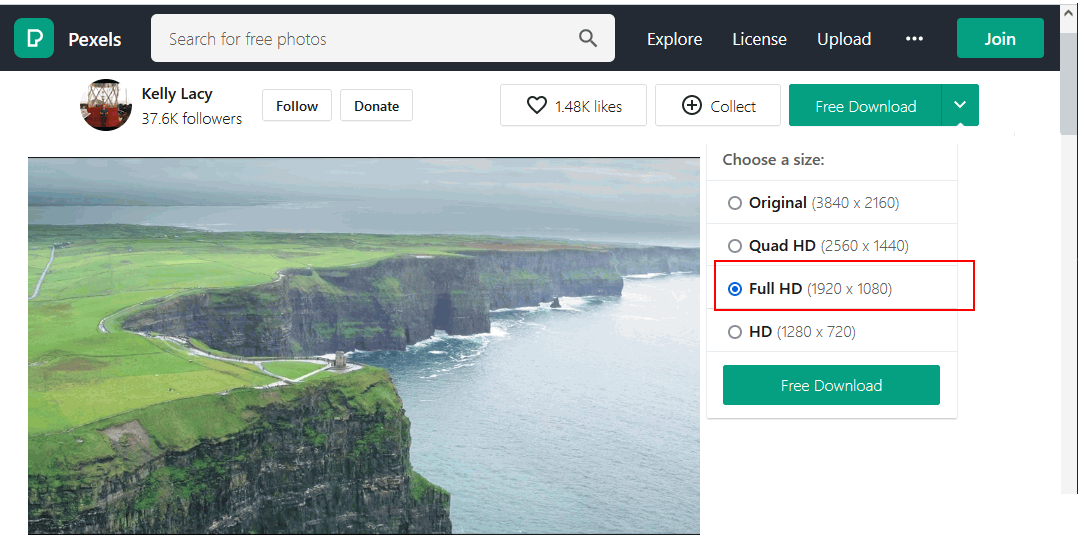Select the Full HD 1920 x 1080 option

(x=735, y=289)
